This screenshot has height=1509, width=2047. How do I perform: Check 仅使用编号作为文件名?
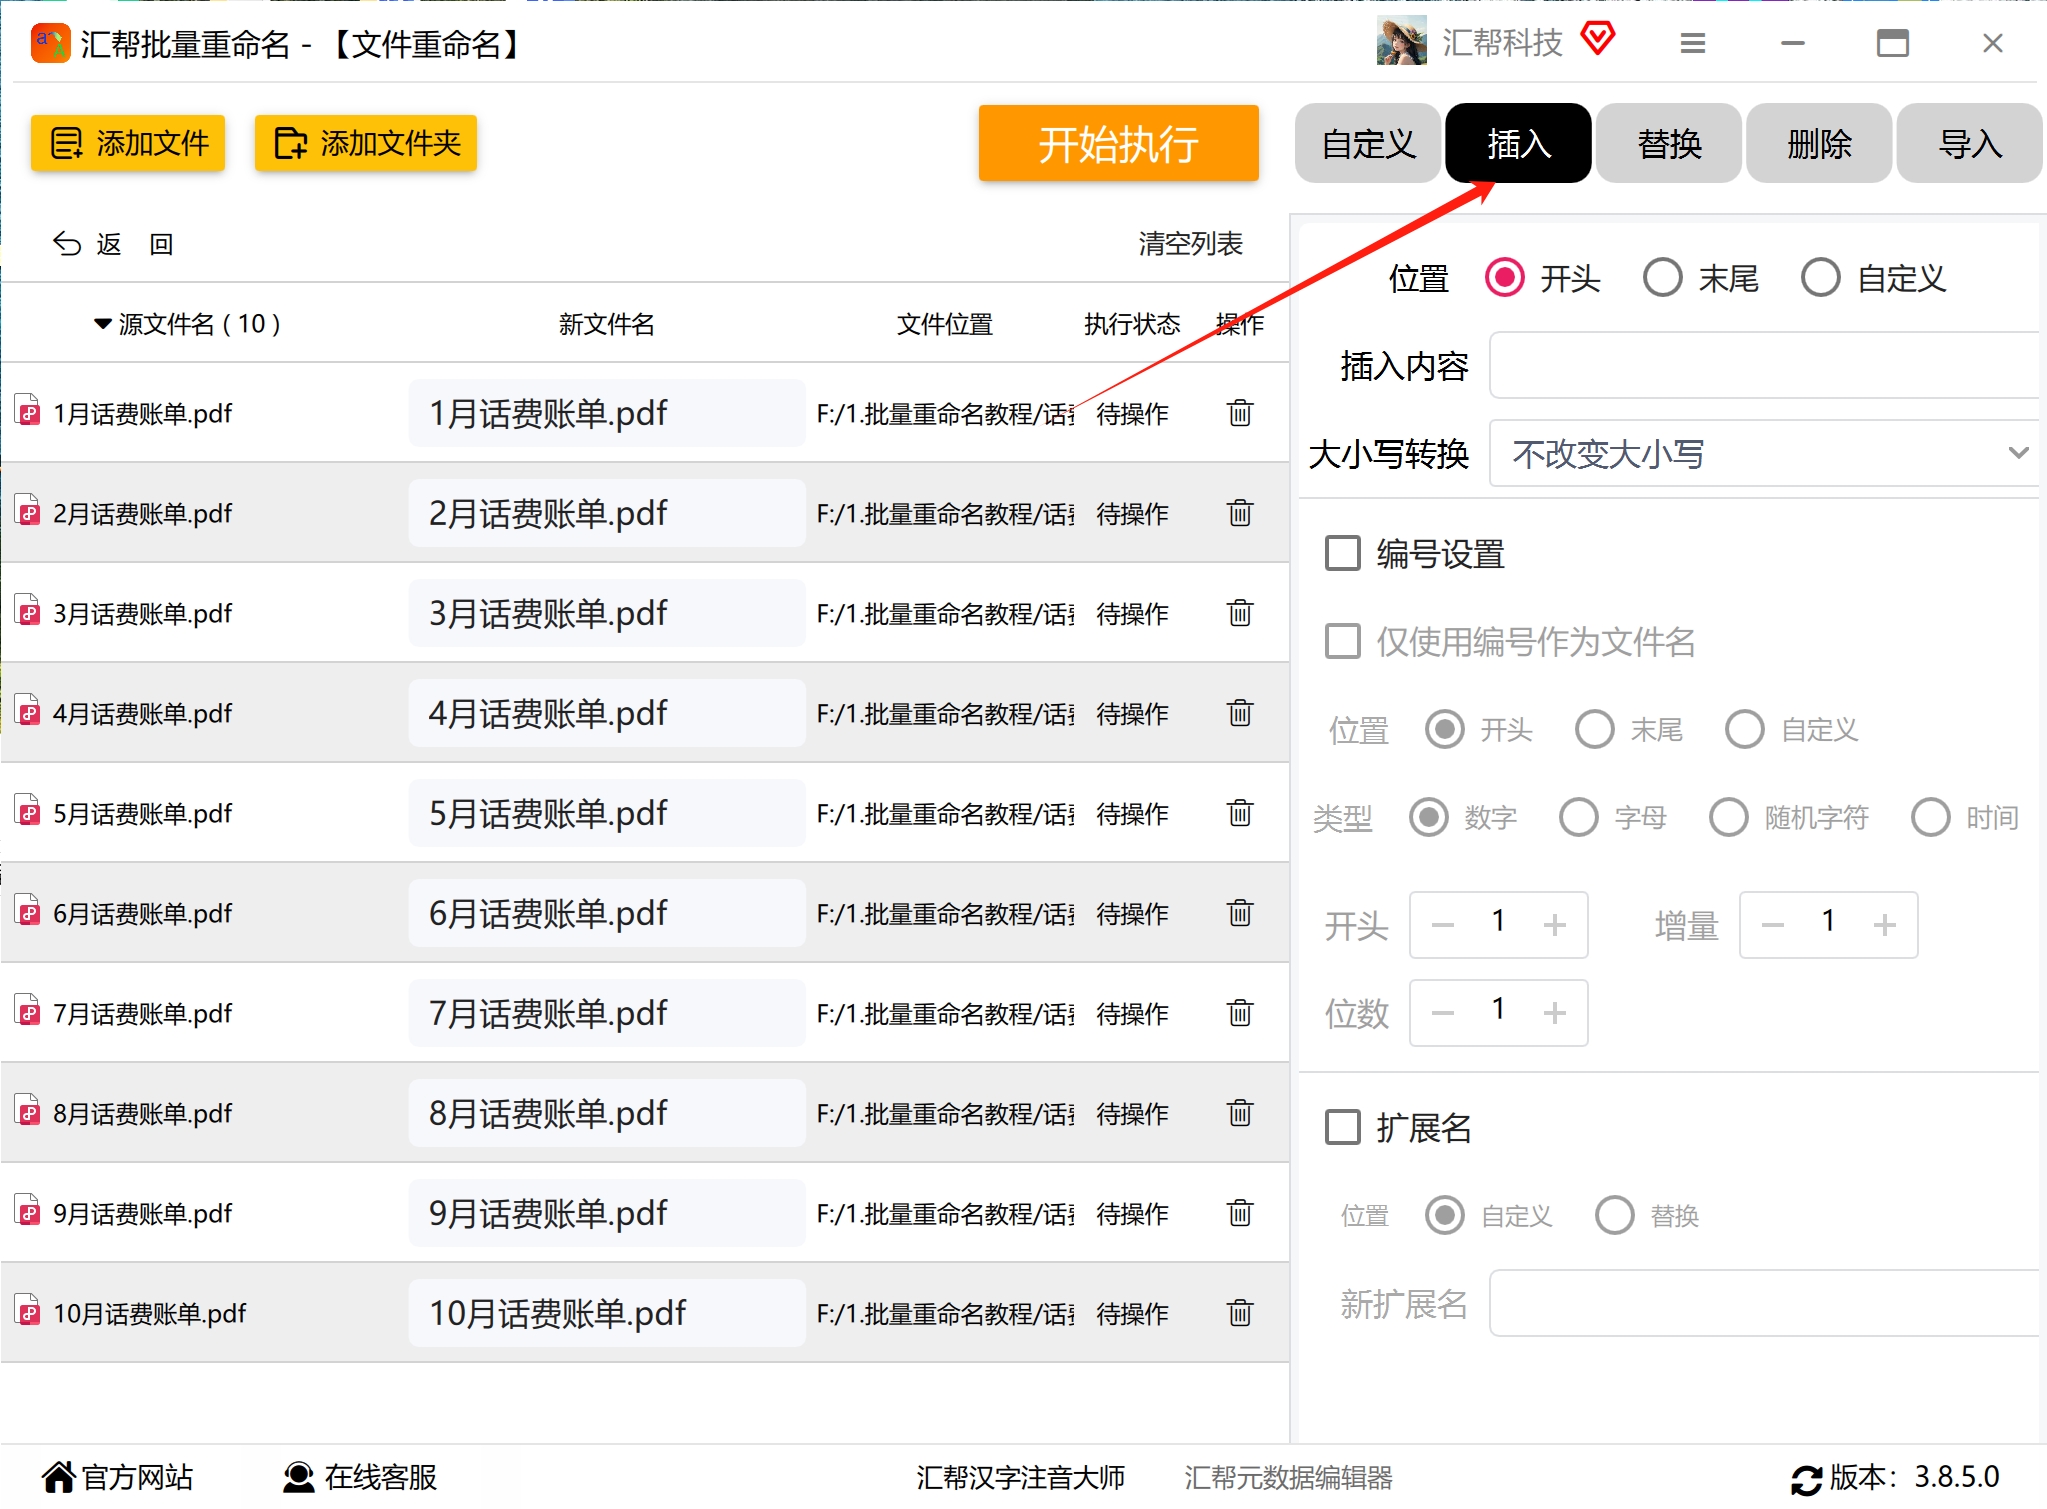tap(1343, 641)
